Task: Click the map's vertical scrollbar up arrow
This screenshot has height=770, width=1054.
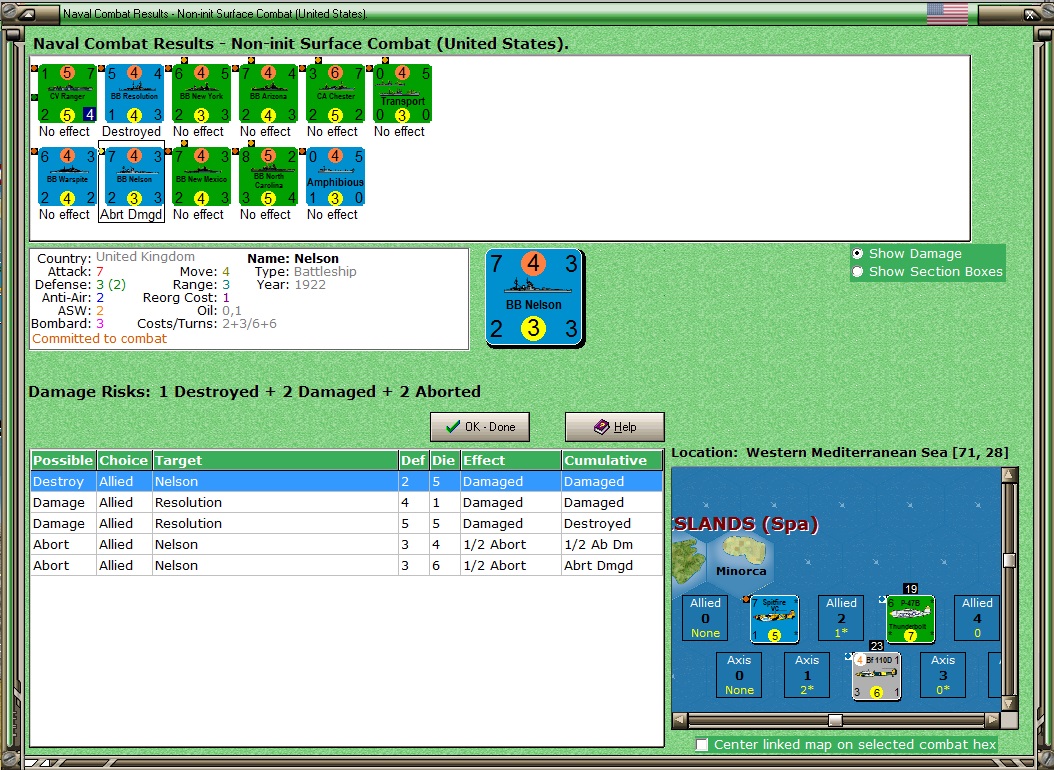Action: [1008, 475]
